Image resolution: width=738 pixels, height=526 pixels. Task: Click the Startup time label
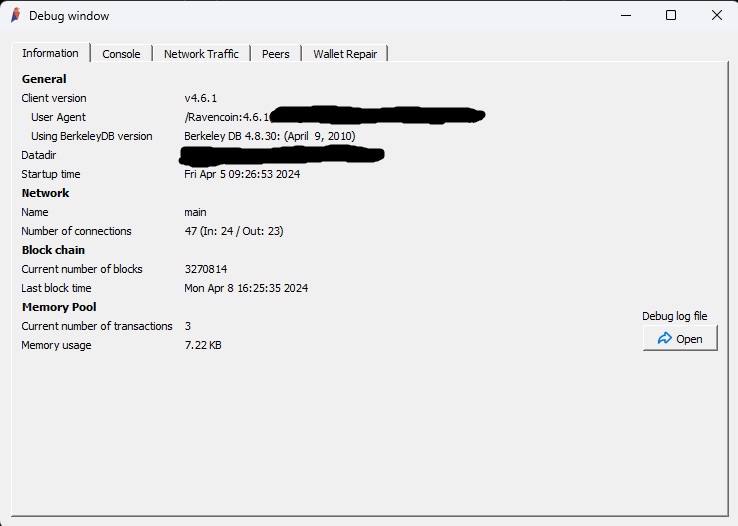(x=51, y=174)
